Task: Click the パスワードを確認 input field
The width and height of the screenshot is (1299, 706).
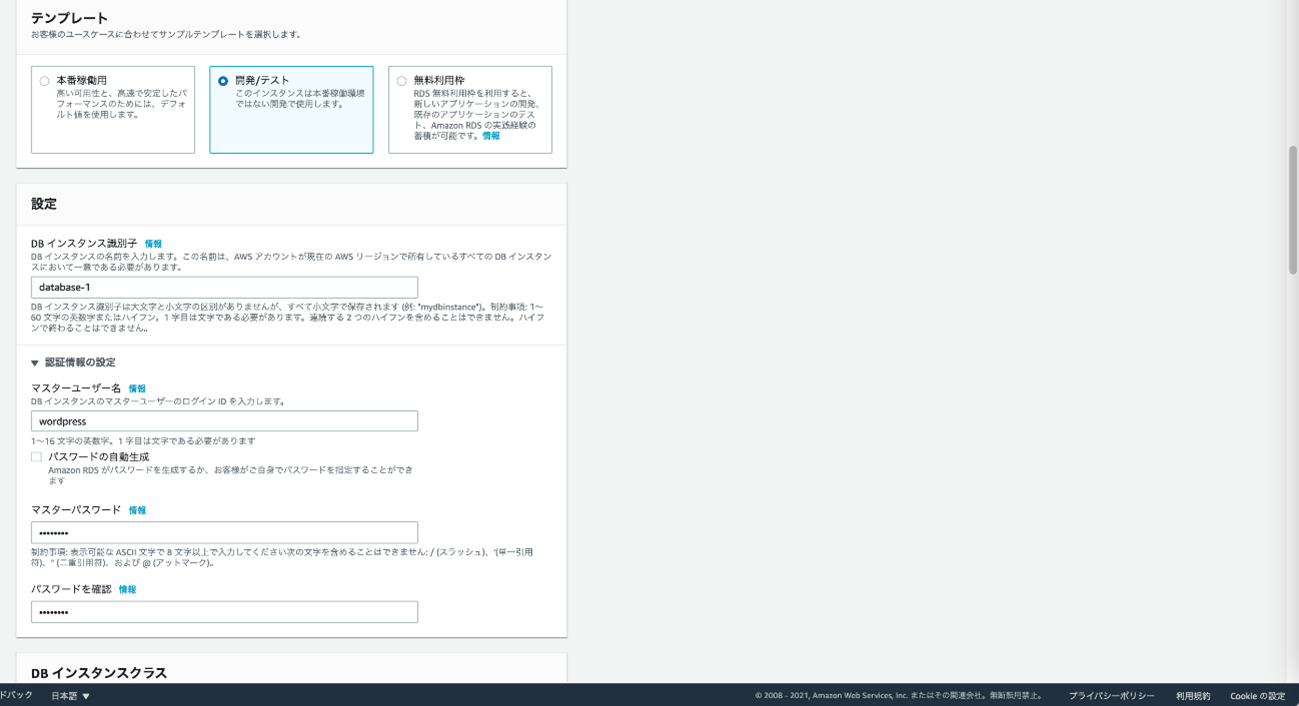Action: pyautogui.click(x=224, y=612)
